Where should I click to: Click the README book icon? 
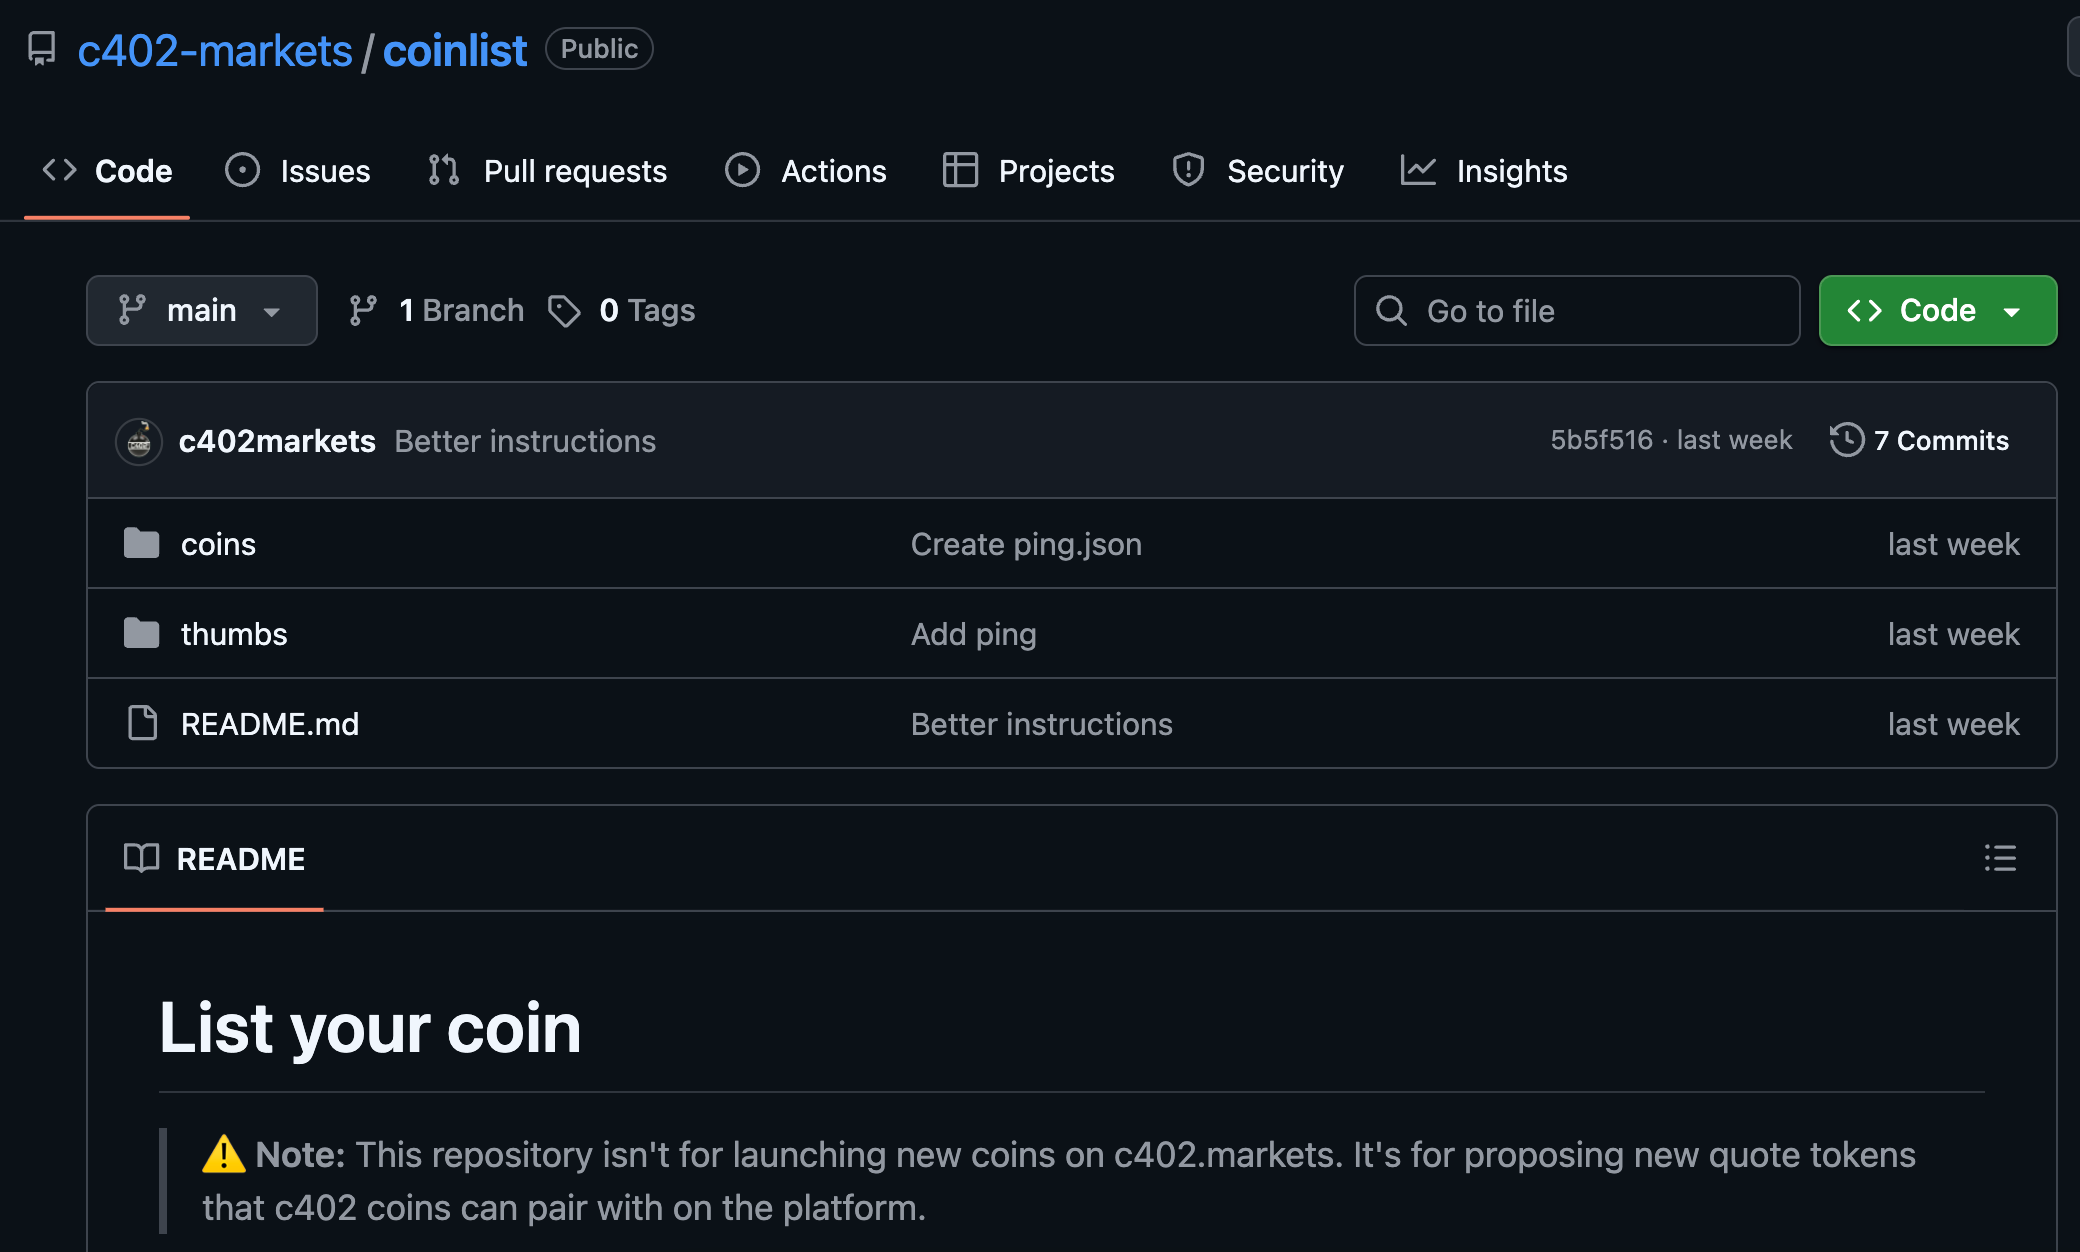point(143,858)
